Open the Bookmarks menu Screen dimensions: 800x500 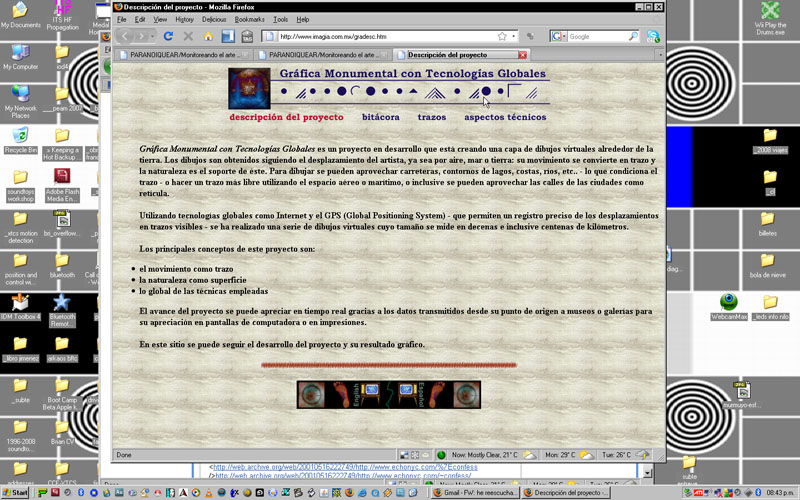tap(250, 19)
